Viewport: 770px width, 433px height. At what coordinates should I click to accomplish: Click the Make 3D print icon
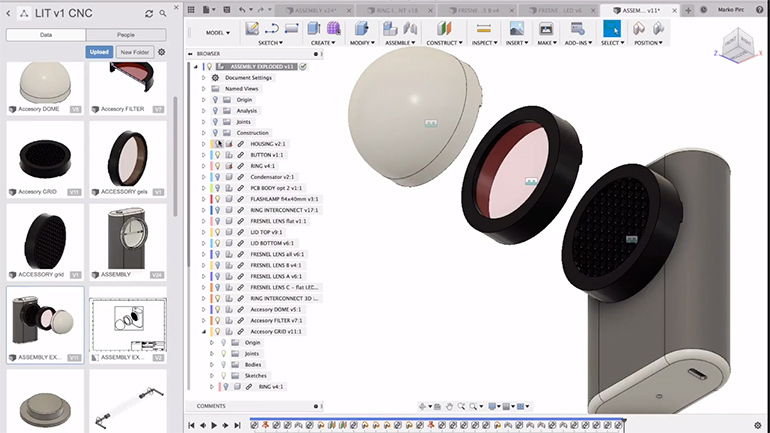click(x=547, y=28)
